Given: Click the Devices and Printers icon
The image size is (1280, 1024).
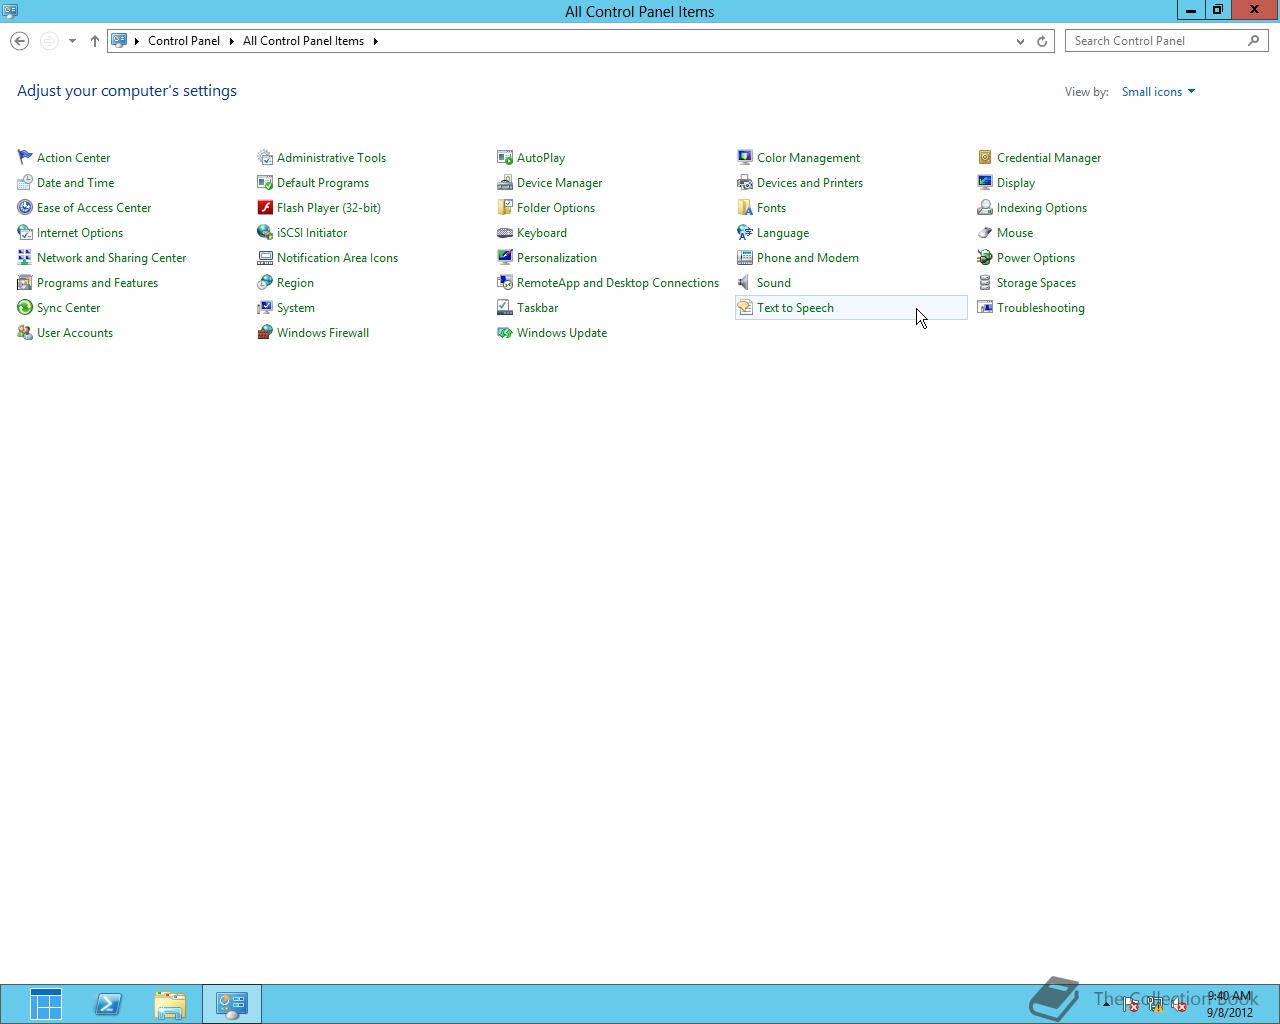Looking at the screenshot, I should point(745,182).
